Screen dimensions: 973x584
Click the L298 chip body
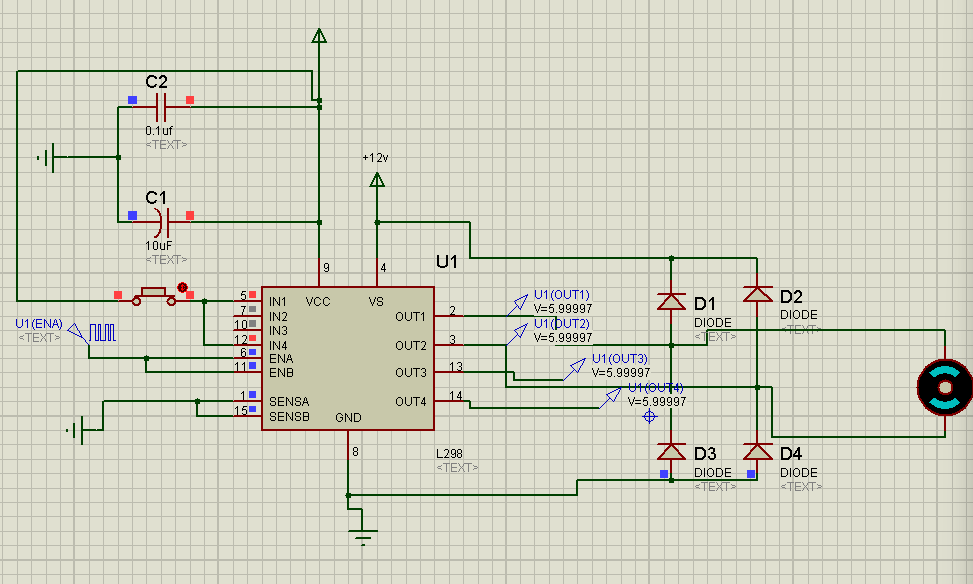click(347, 358)
